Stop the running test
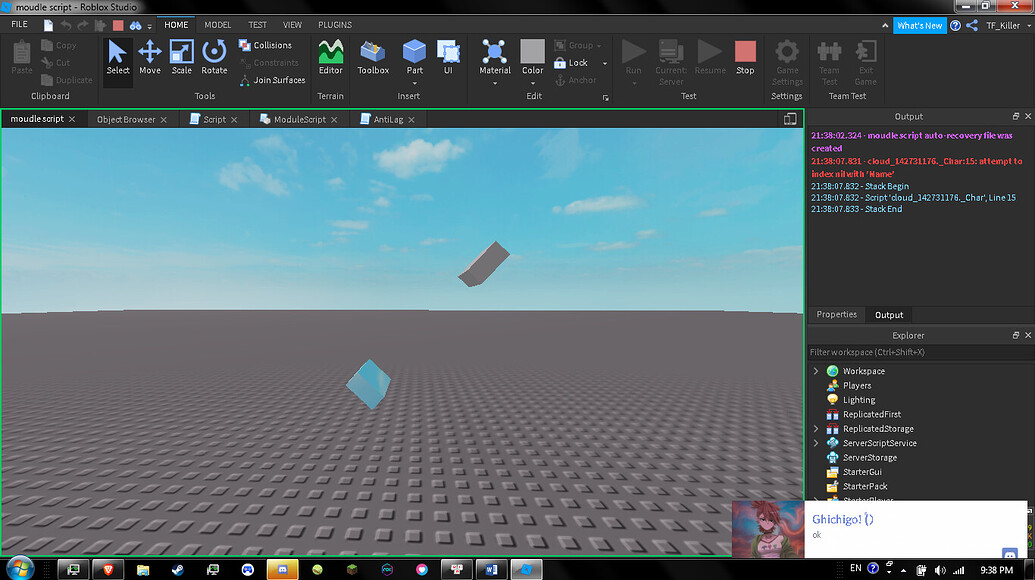Screen dimensions: 1035x580 (745, 57)
